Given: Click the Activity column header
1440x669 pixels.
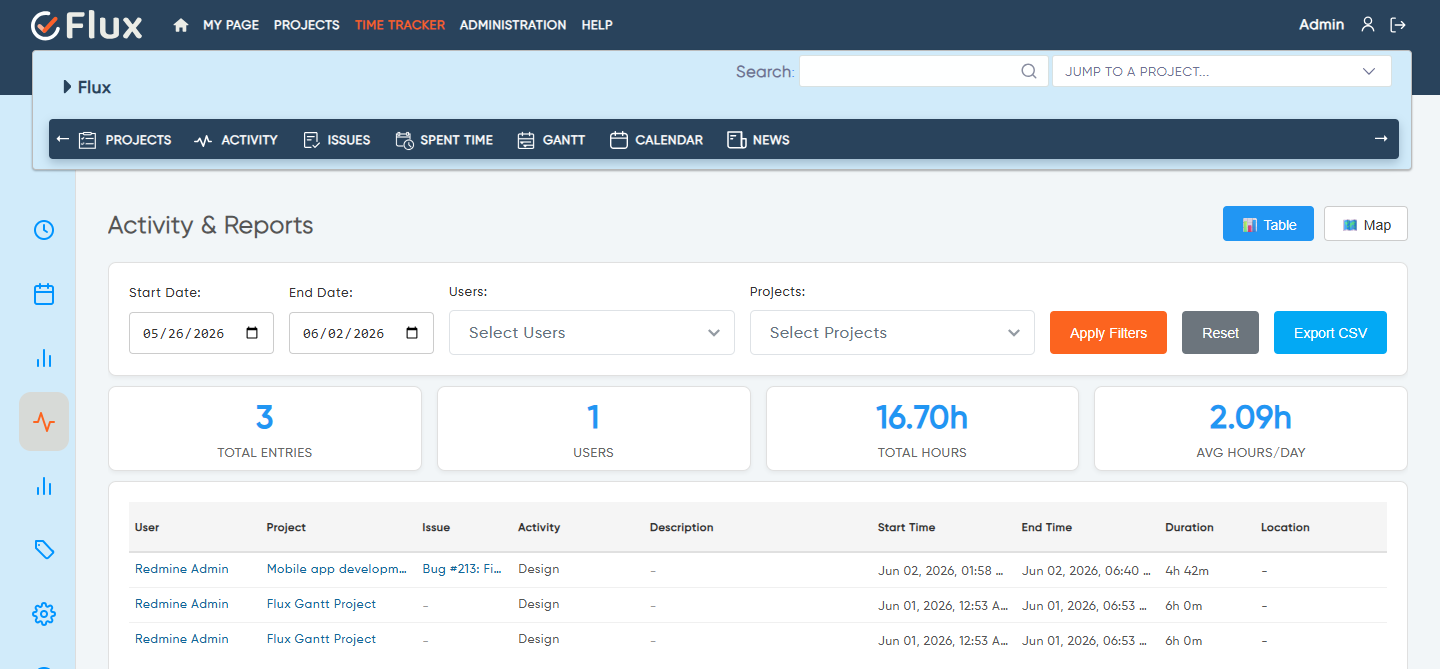Looking at the screenshot, I should pyautogui.click(x=539, y=527).
